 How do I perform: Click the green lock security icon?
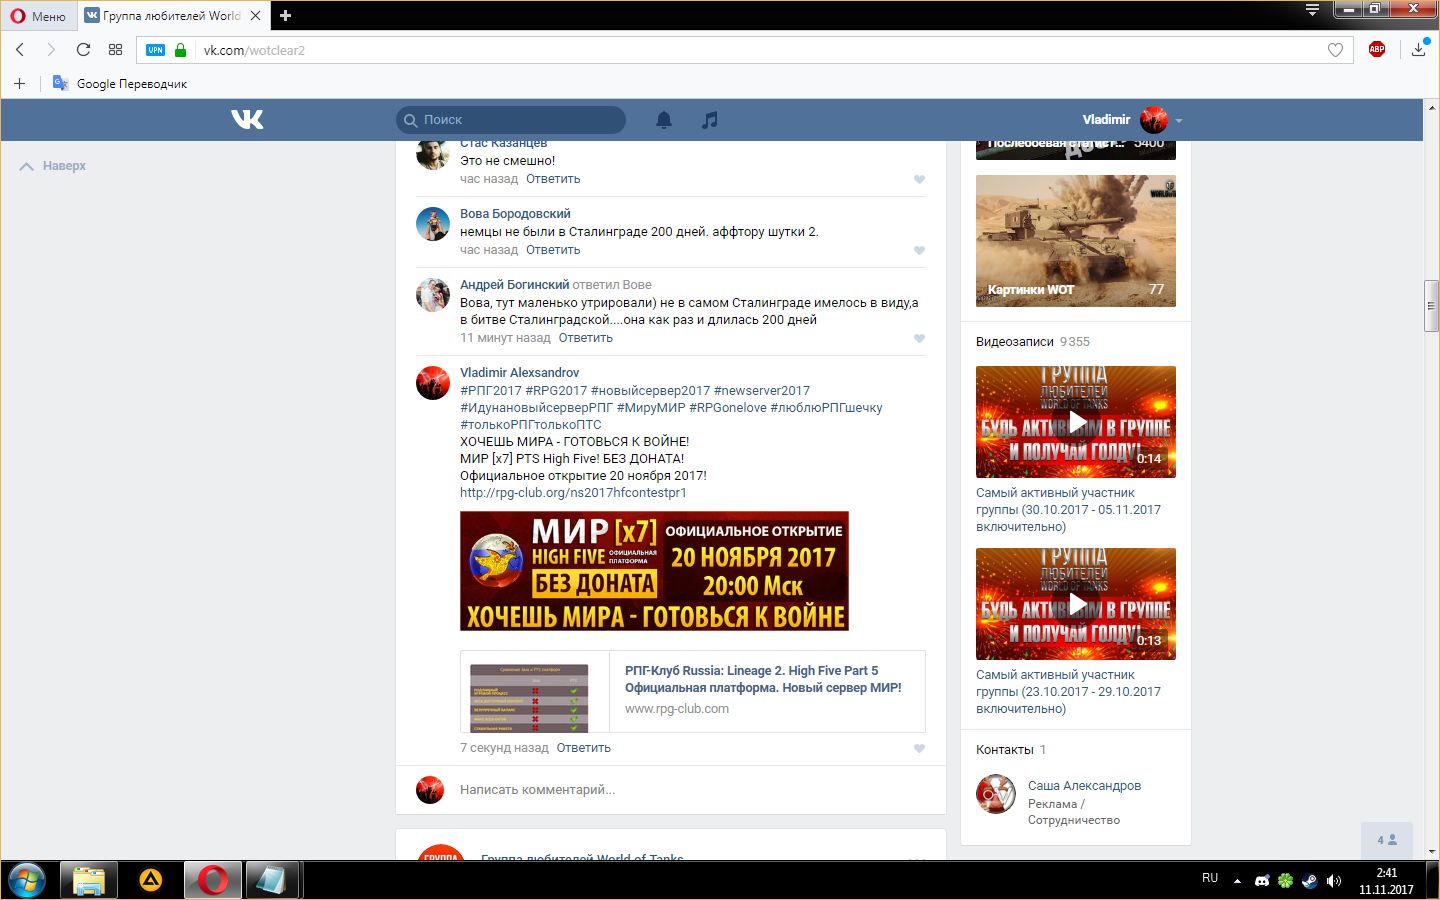[180, 50]
